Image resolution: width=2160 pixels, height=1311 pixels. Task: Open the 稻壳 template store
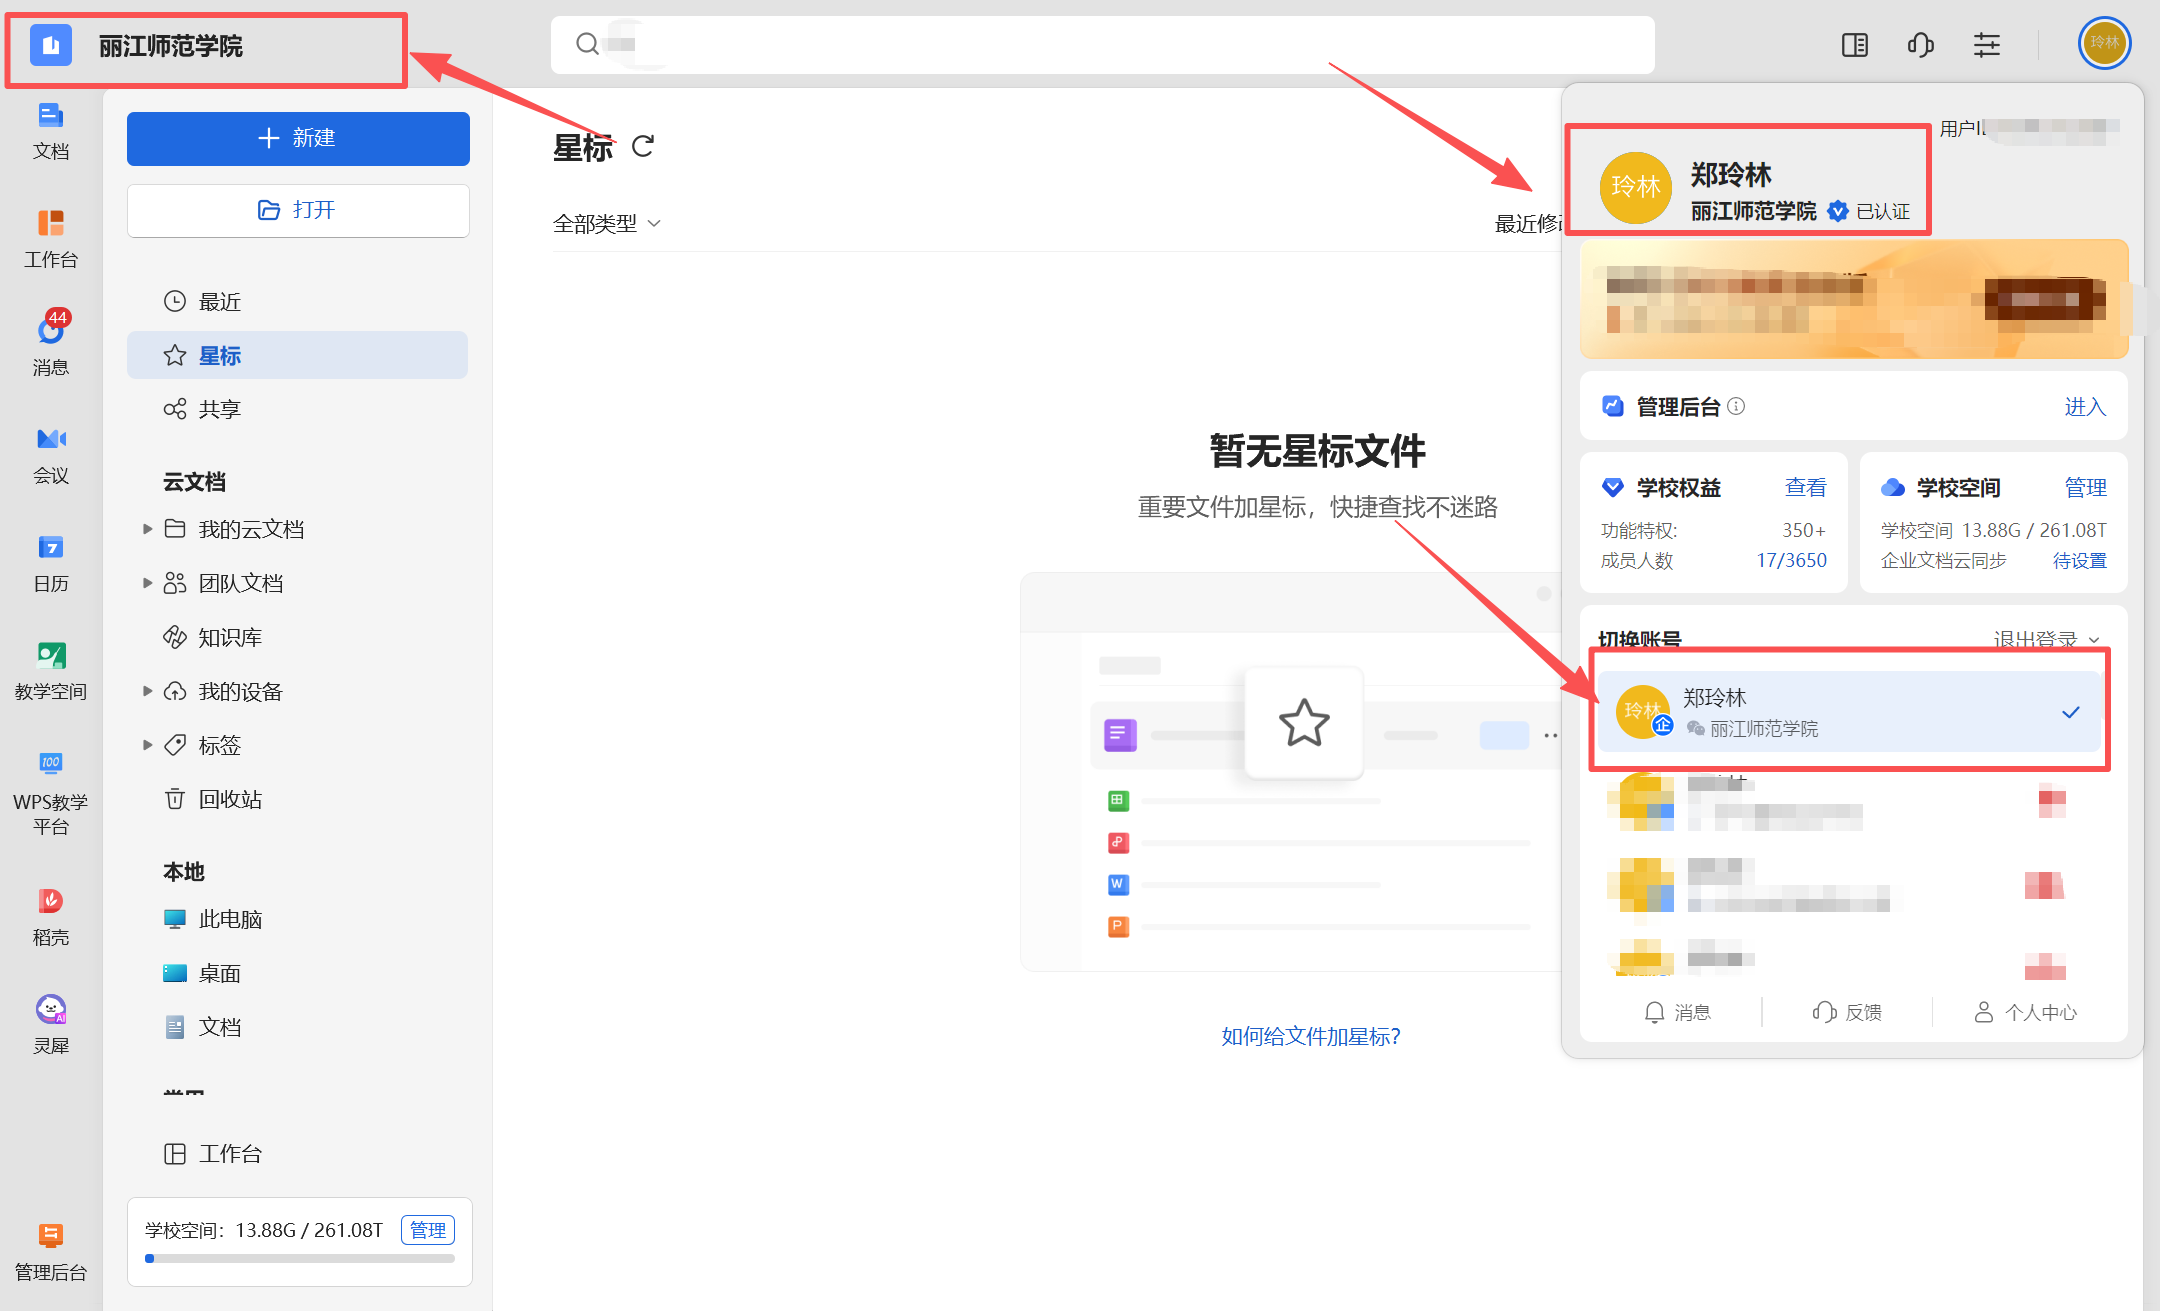51,917
